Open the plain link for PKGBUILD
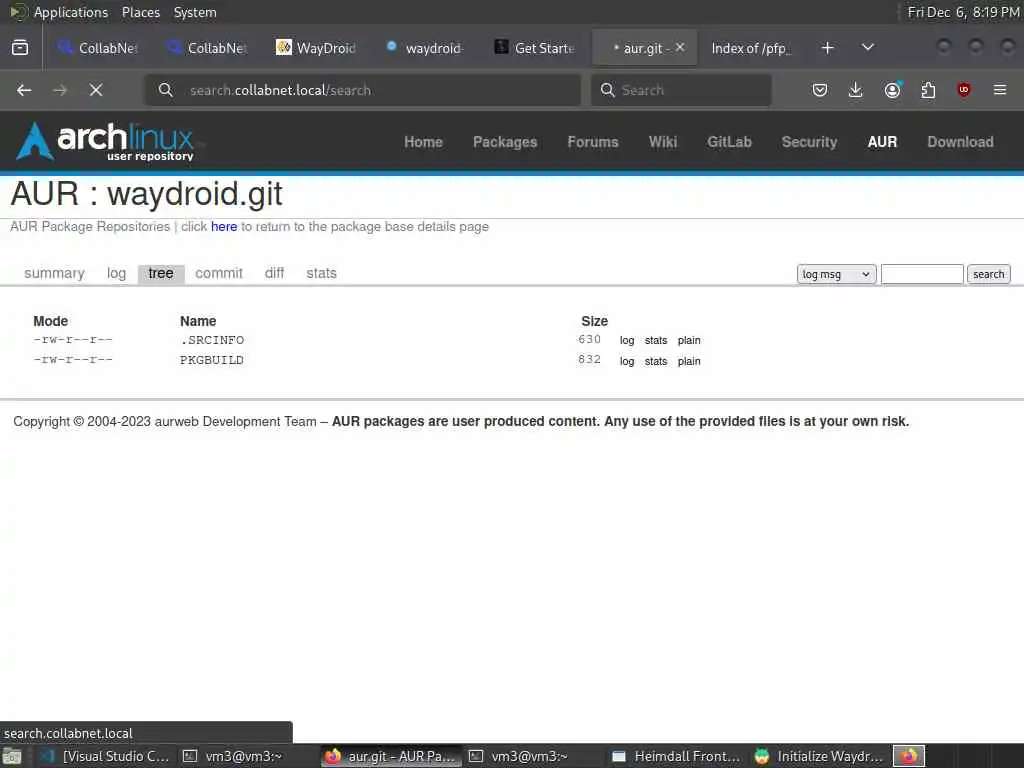 689,361
